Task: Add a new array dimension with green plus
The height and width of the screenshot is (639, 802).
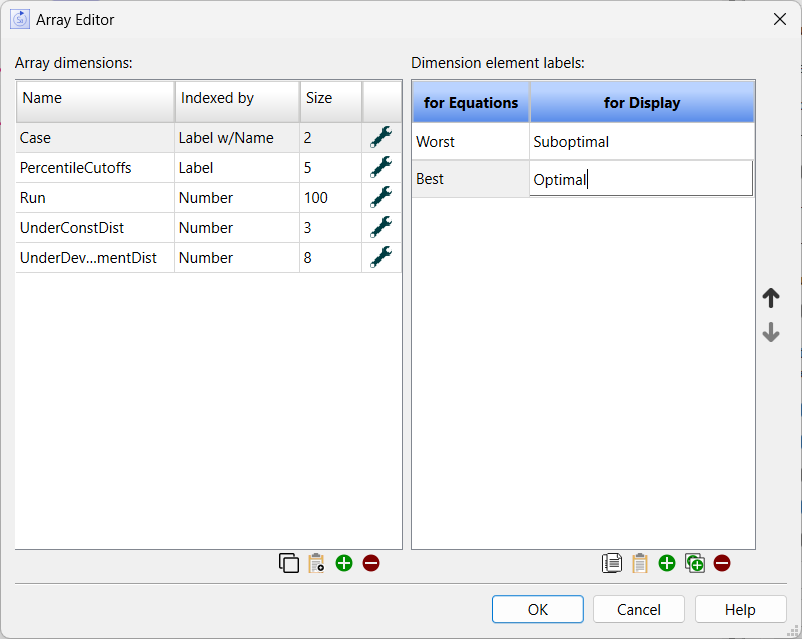Action: click(x=344, y=563)
